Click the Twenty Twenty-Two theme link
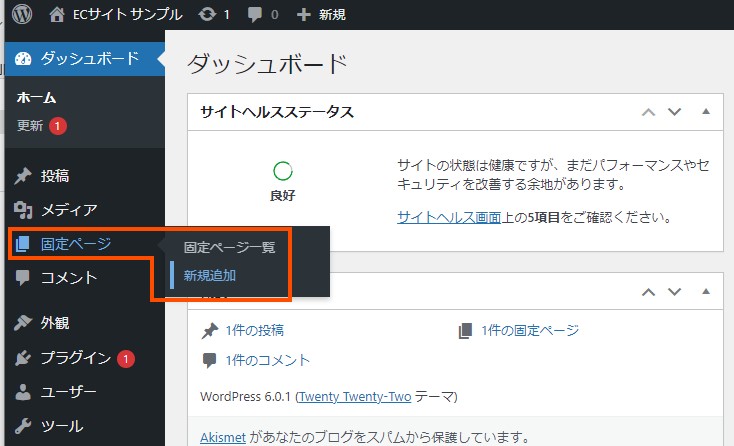The height and width of the screenshot is (446, 734). coord(355,396)
